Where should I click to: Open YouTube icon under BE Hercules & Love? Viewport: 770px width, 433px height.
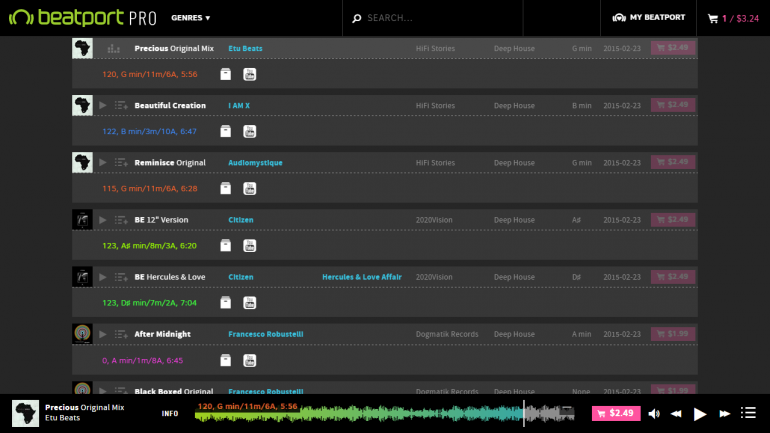(x=249, y=302)
